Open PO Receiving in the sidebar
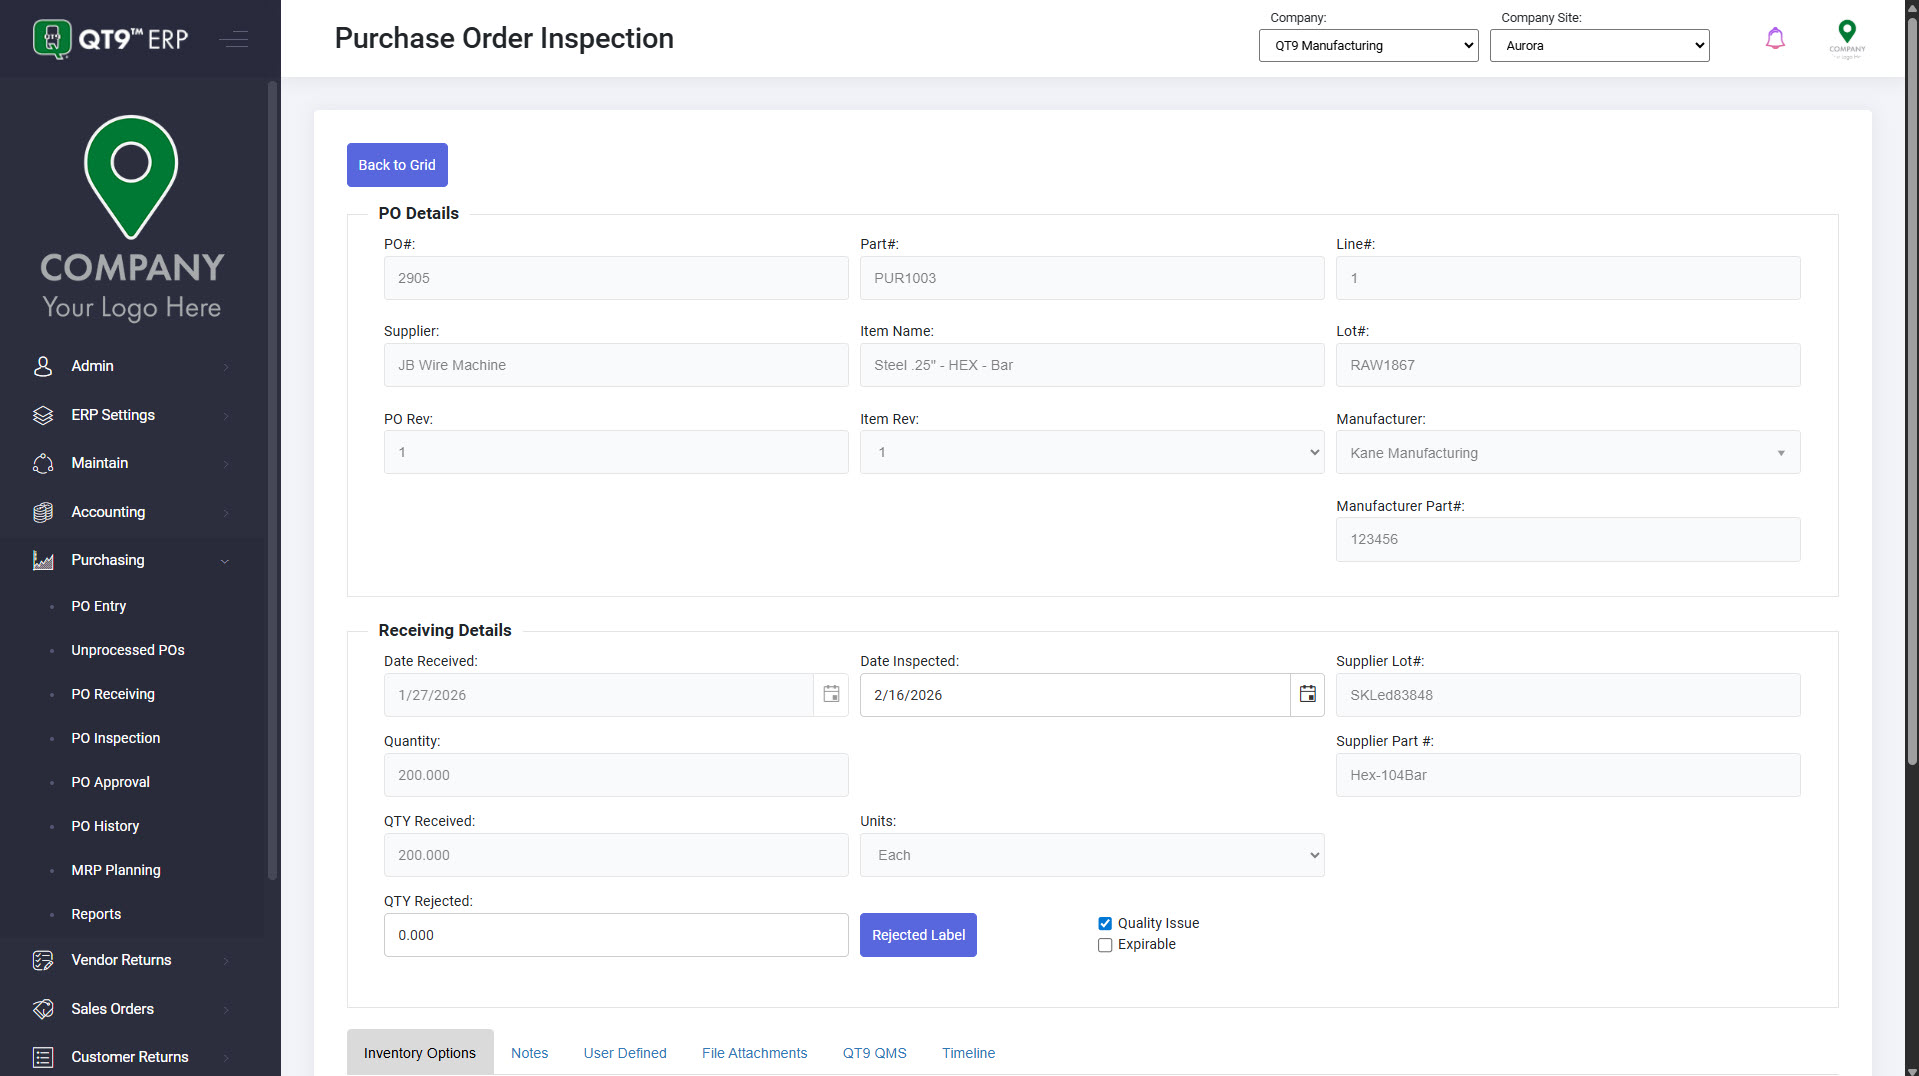 click(x=113, y=694)
